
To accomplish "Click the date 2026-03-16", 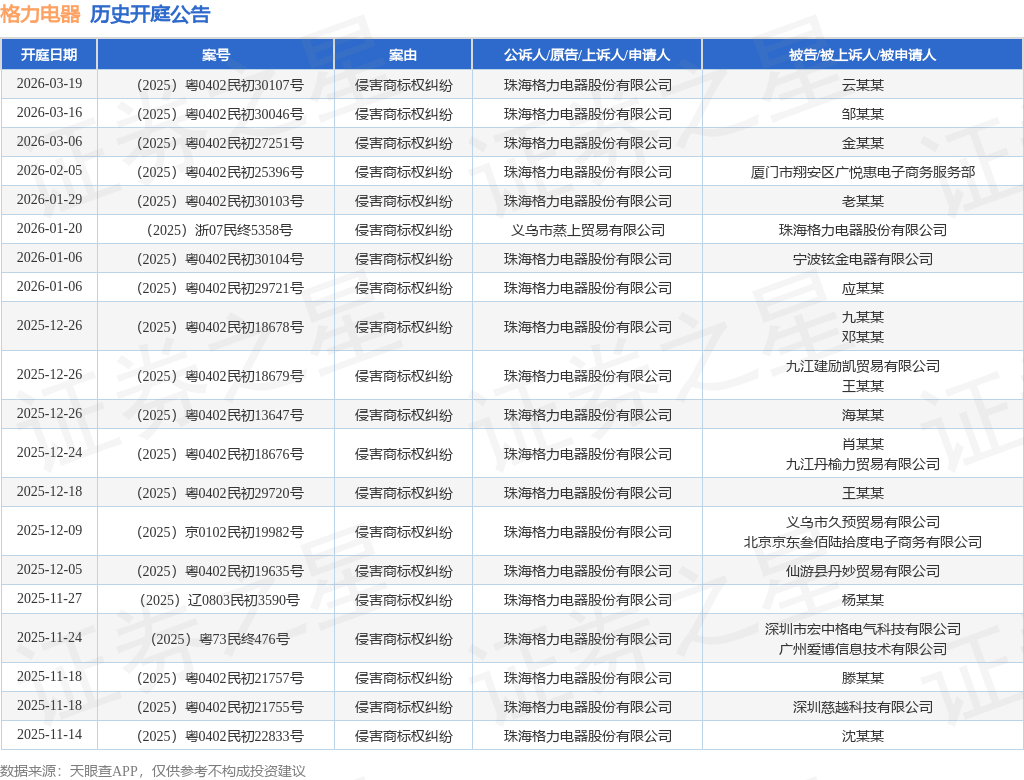I will coord(50,112).
